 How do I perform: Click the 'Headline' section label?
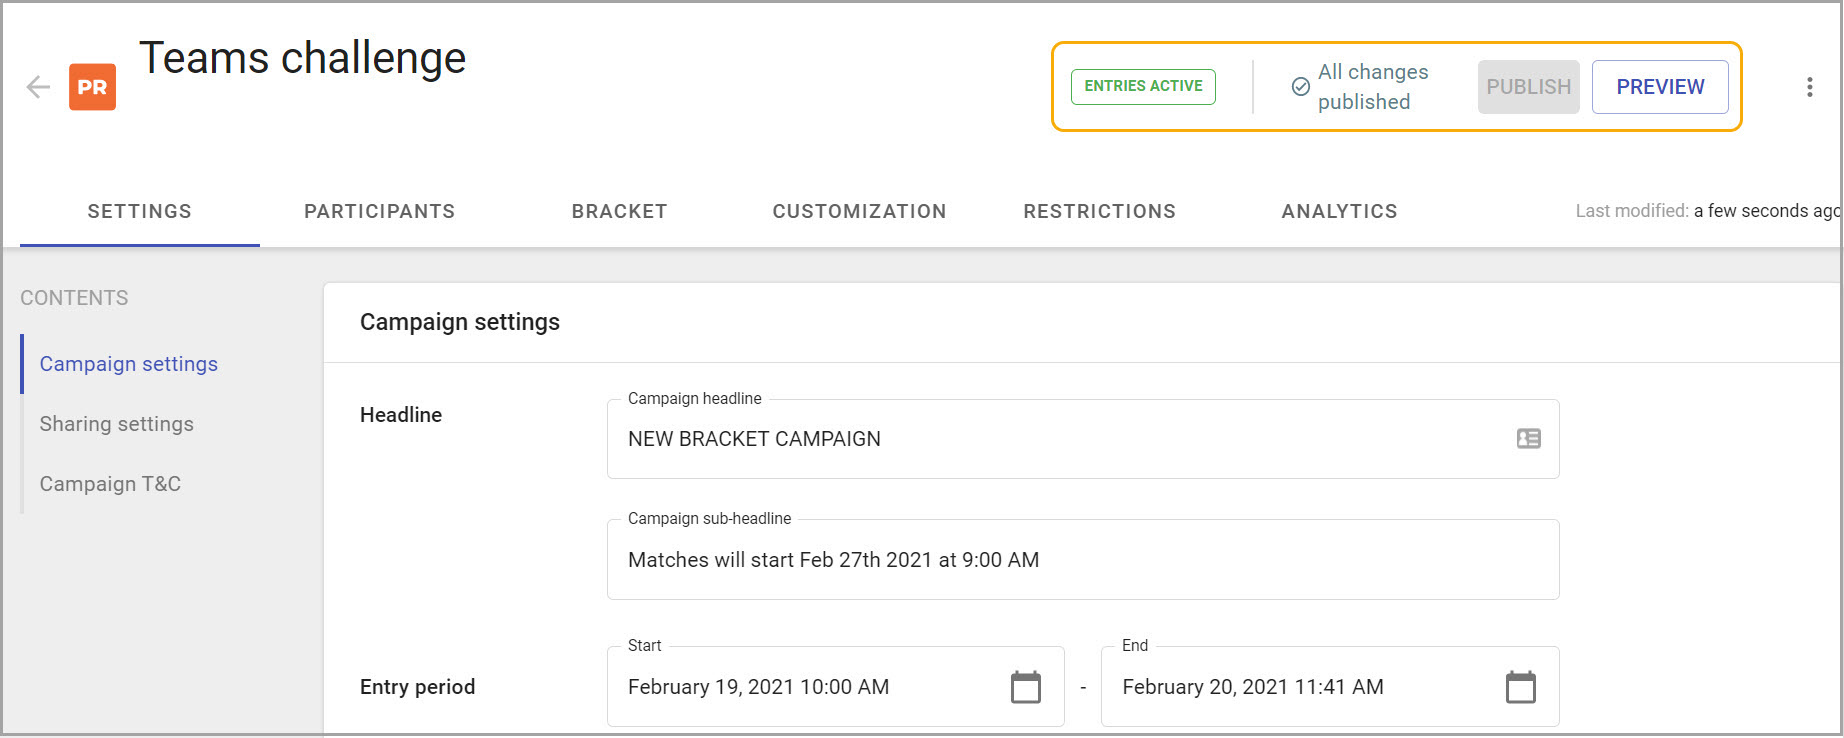click(401, 415)
